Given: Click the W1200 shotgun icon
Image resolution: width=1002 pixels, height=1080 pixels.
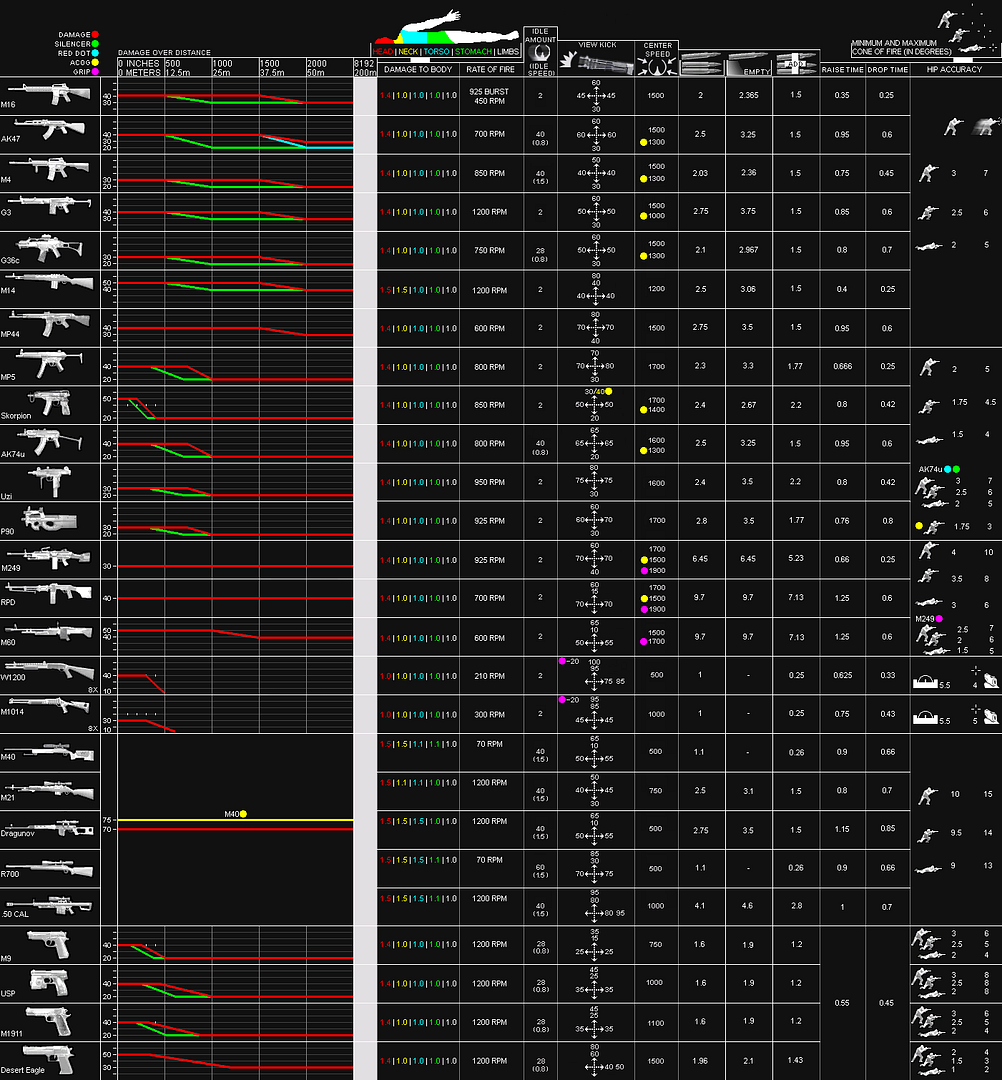Looking at the screenshot, I should (x=50, y=670).
